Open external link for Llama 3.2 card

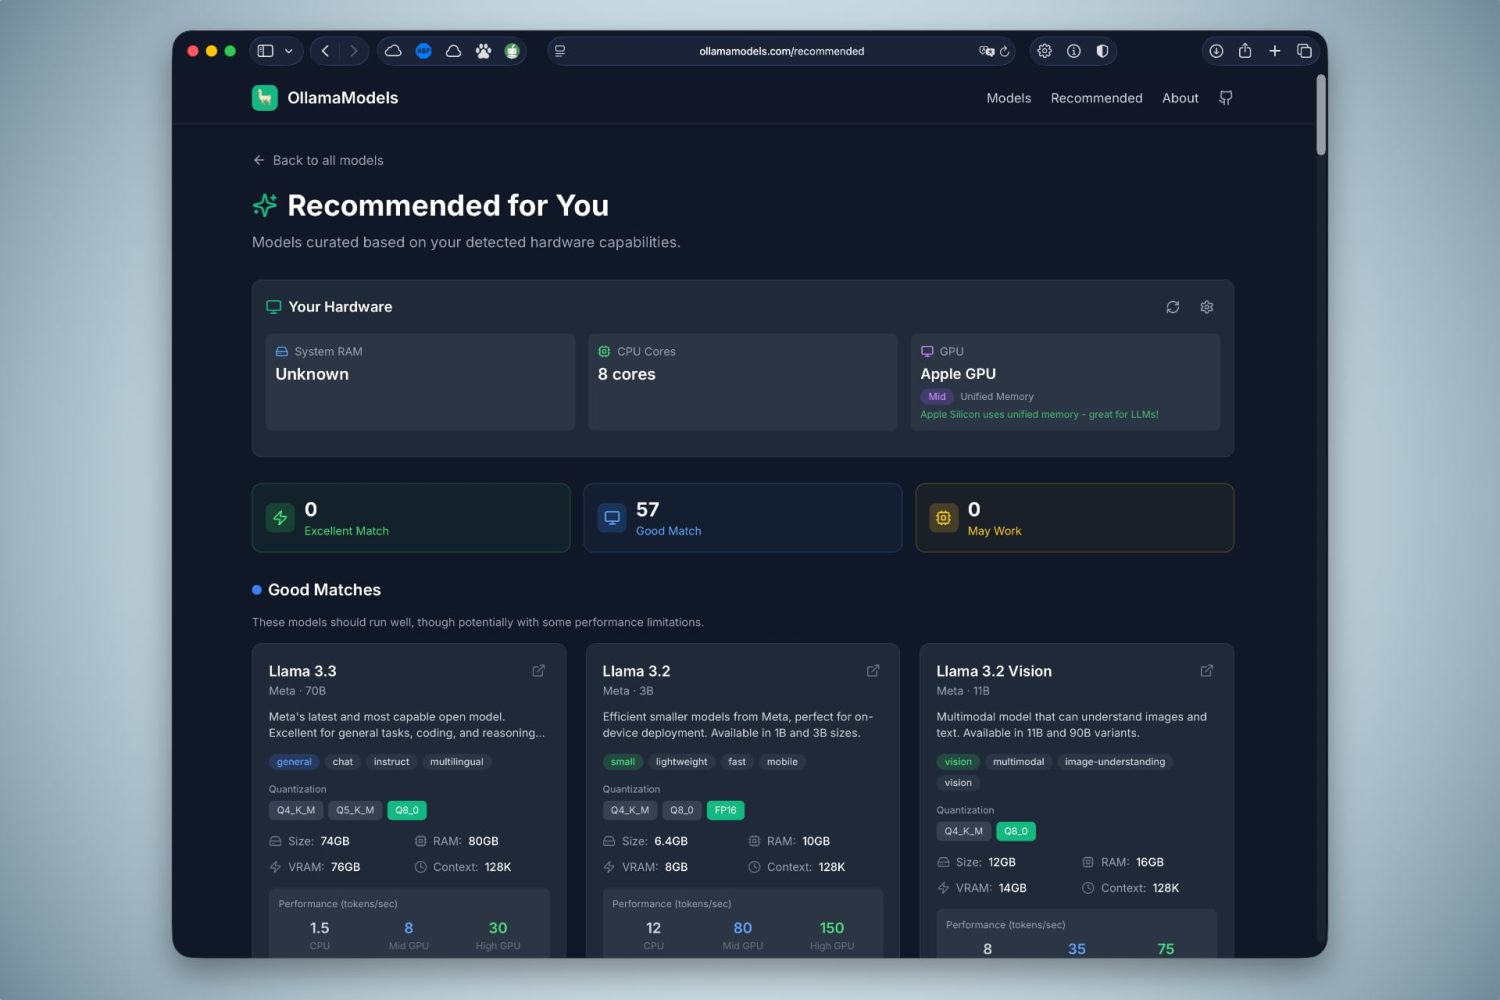(873, 671)
